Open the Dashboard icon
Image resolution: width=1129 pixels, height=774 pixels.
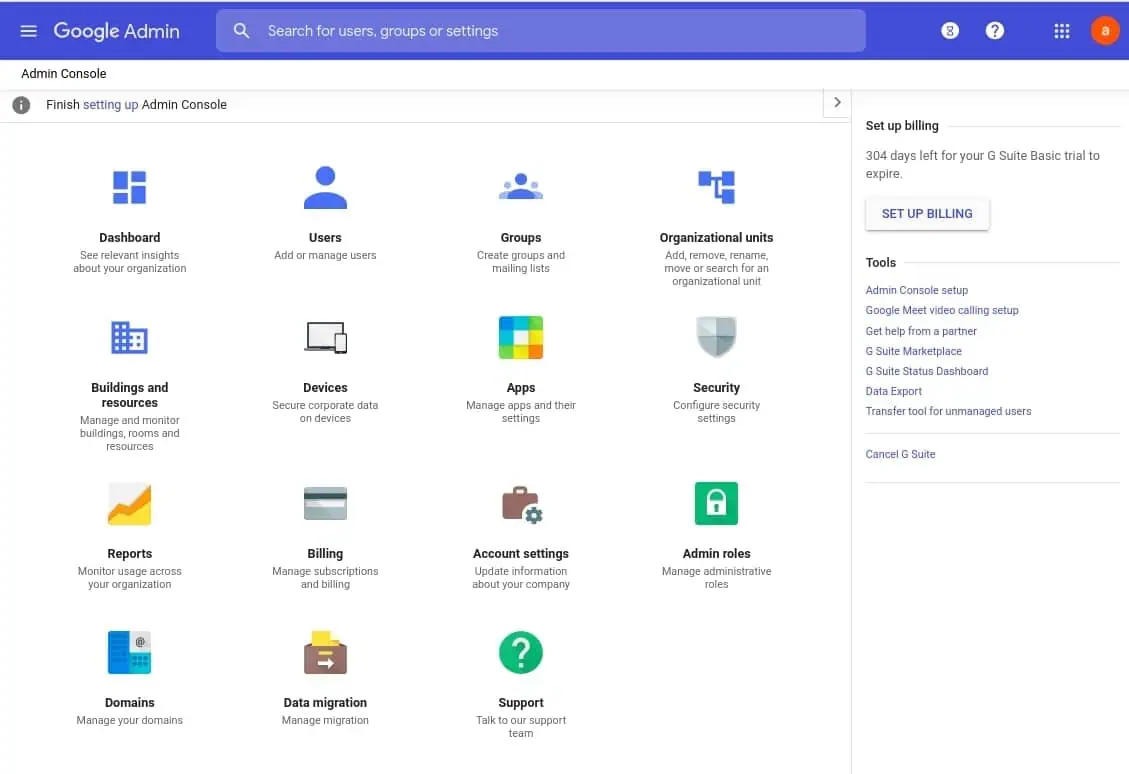(x=130, y=187)
